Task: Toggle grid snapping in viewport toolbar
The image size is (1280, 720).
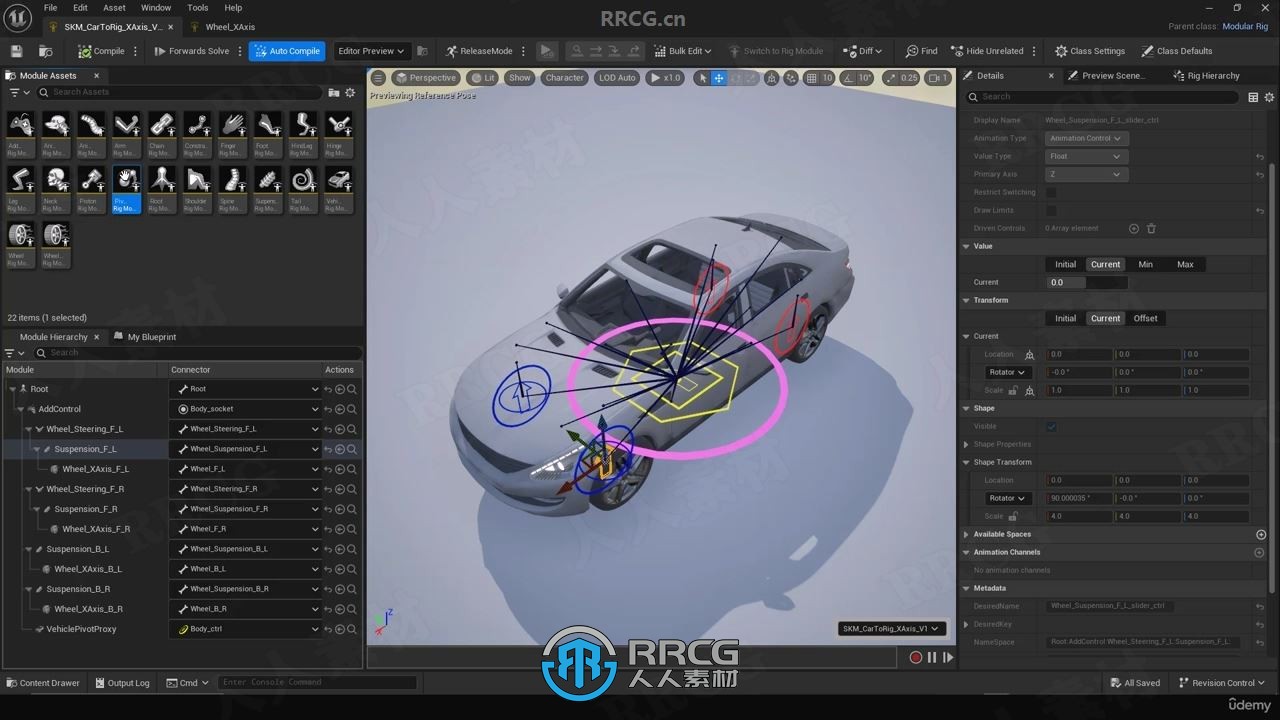Action: click(812, 78)
